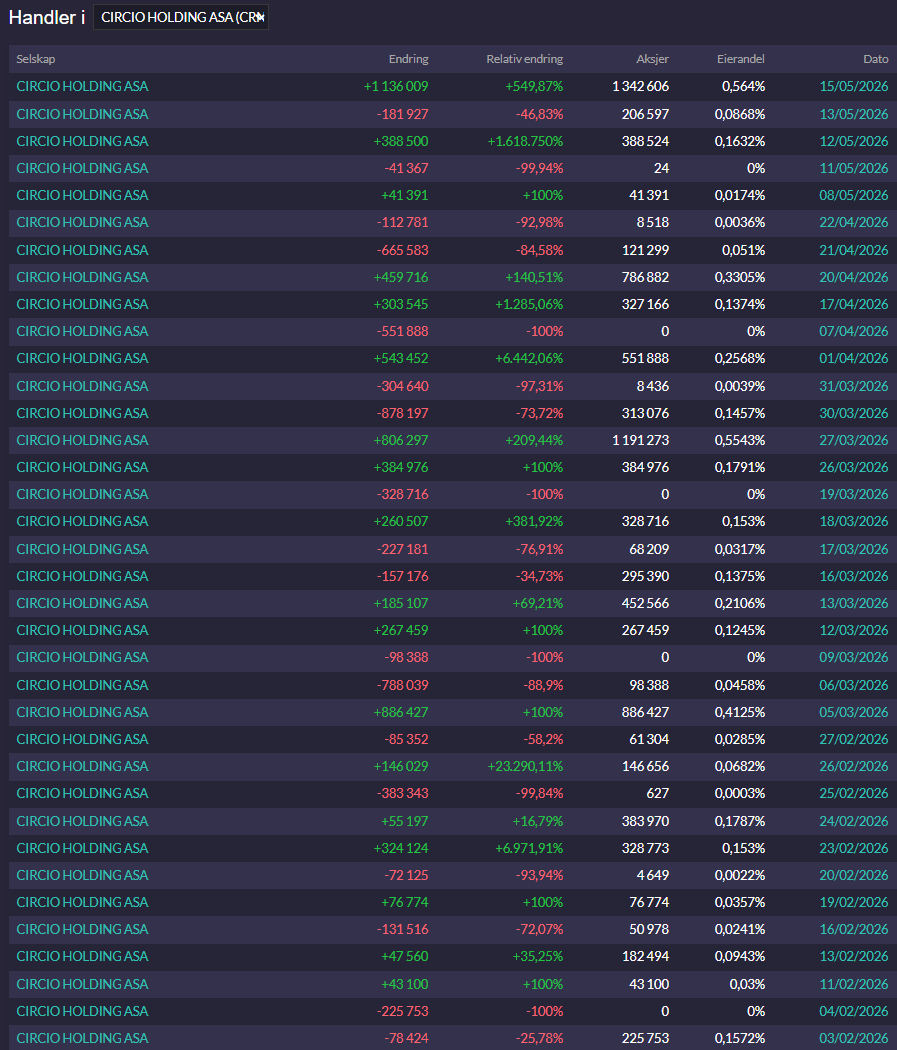Open CIRCIO HOLDING ASA link dated 15/05/2026
The width and height of the screenshot is (897, 1050).
click(x=82, y=86)
